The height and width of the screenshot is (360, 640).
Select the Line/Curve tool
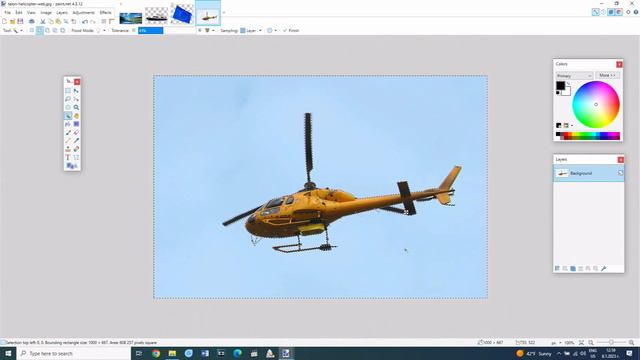76,158
